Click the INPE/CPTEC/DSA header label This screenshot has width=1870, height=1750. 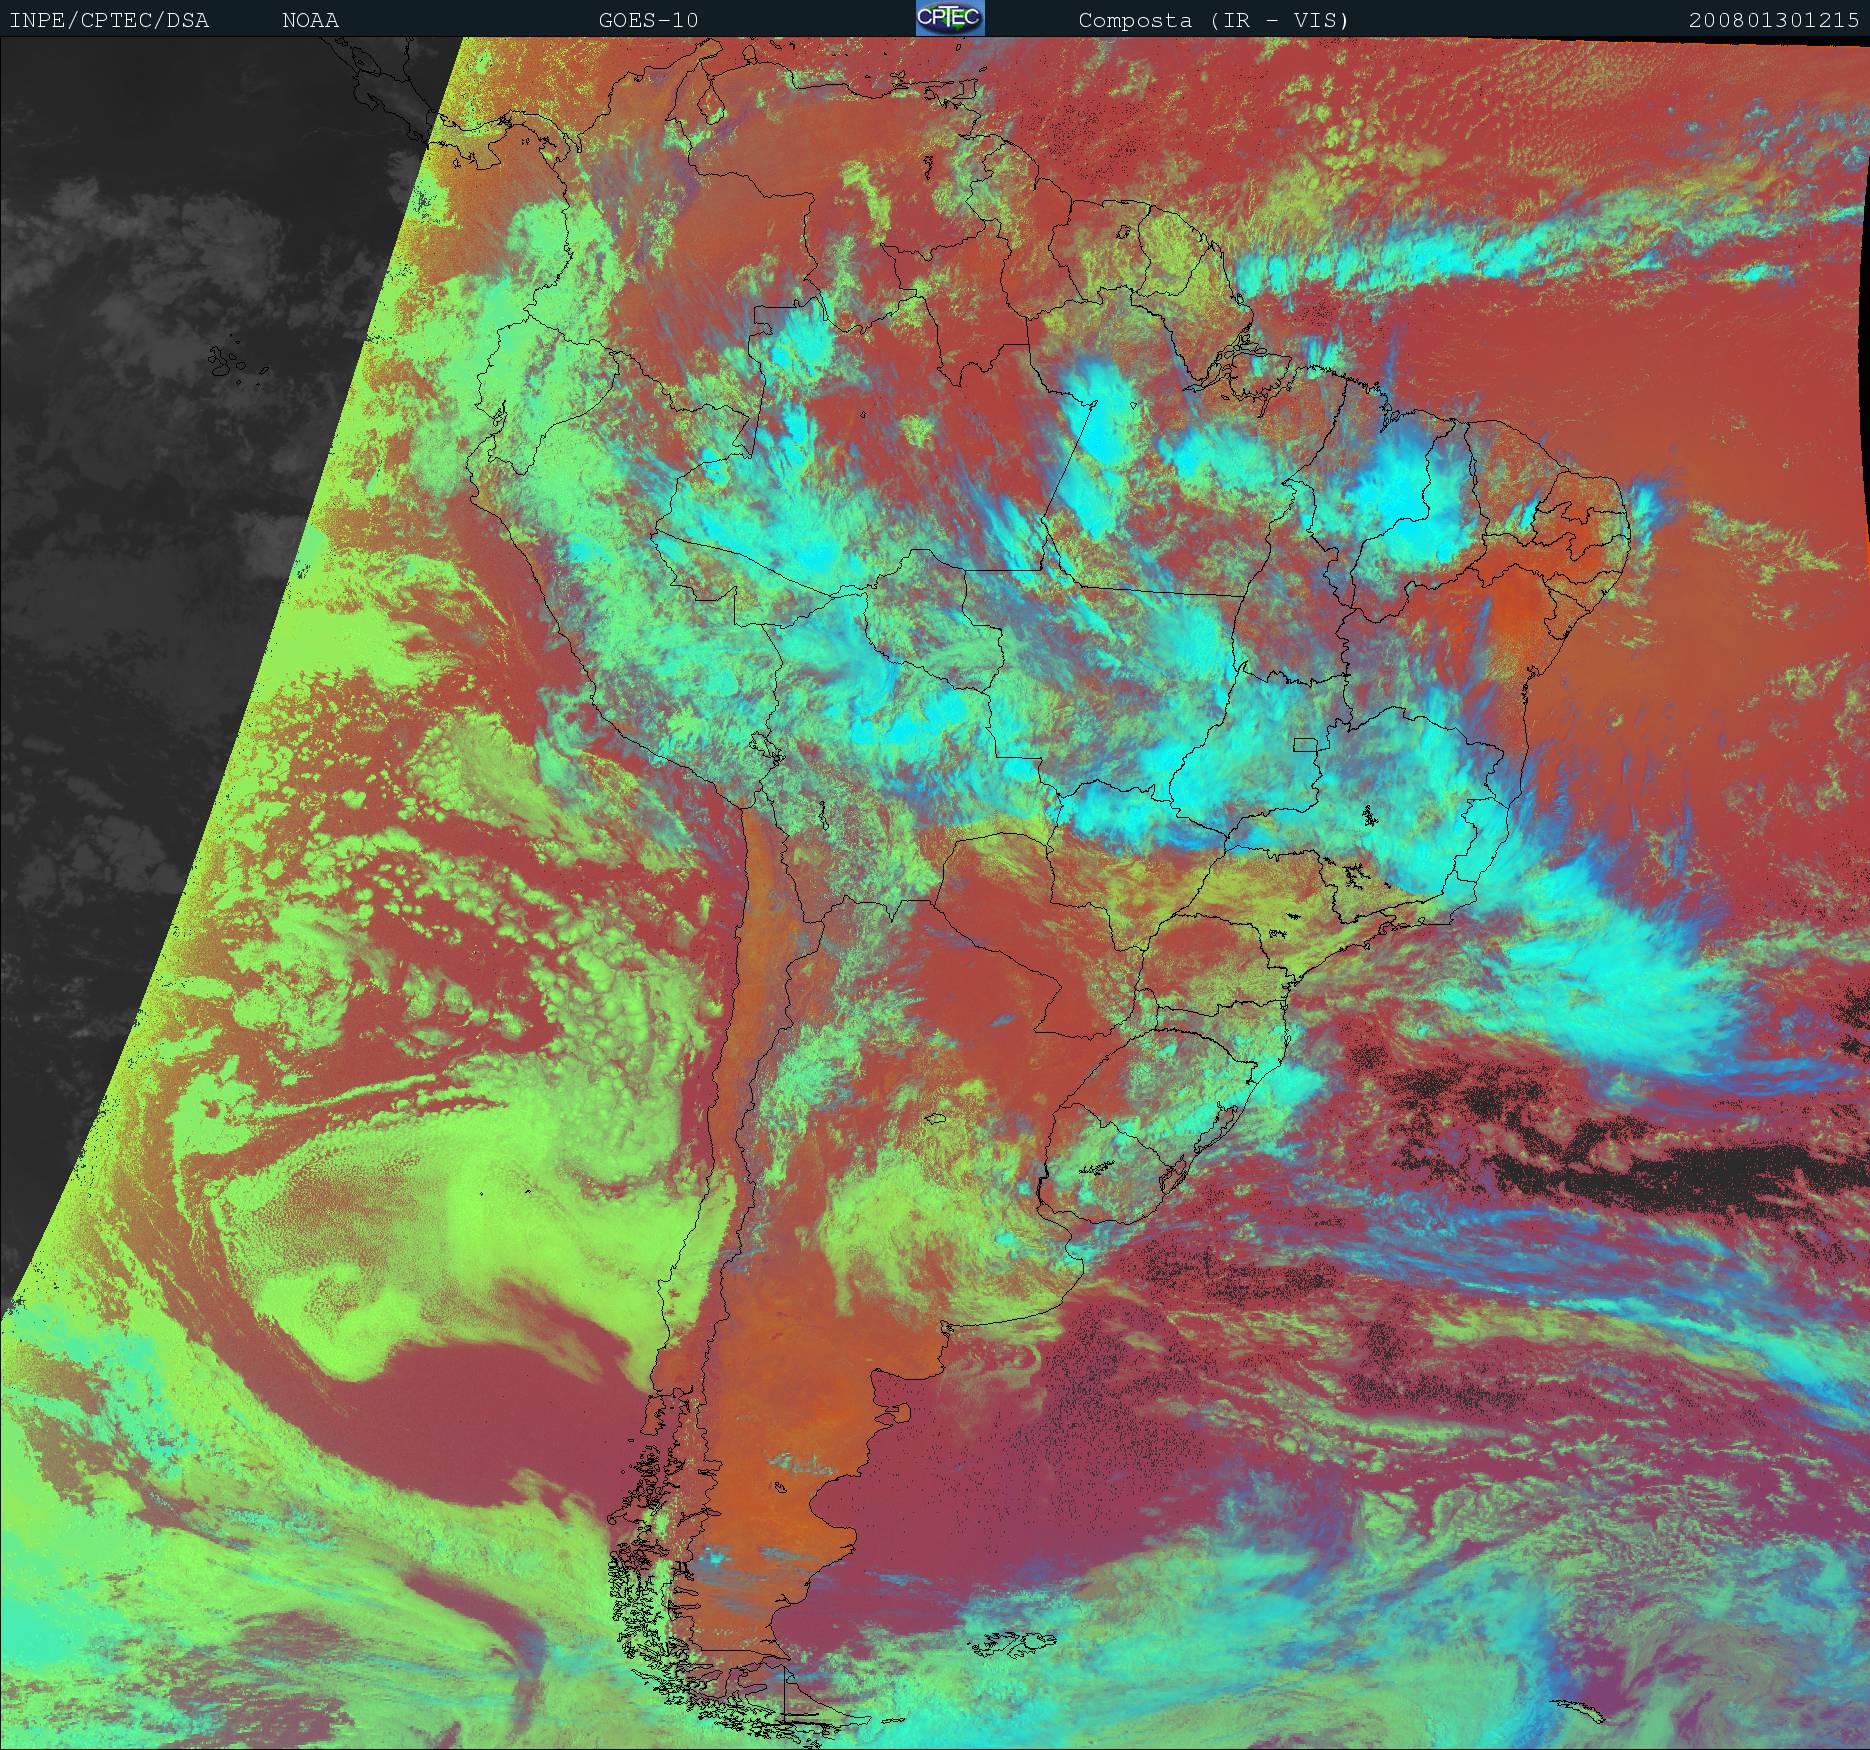click(109, 20)
